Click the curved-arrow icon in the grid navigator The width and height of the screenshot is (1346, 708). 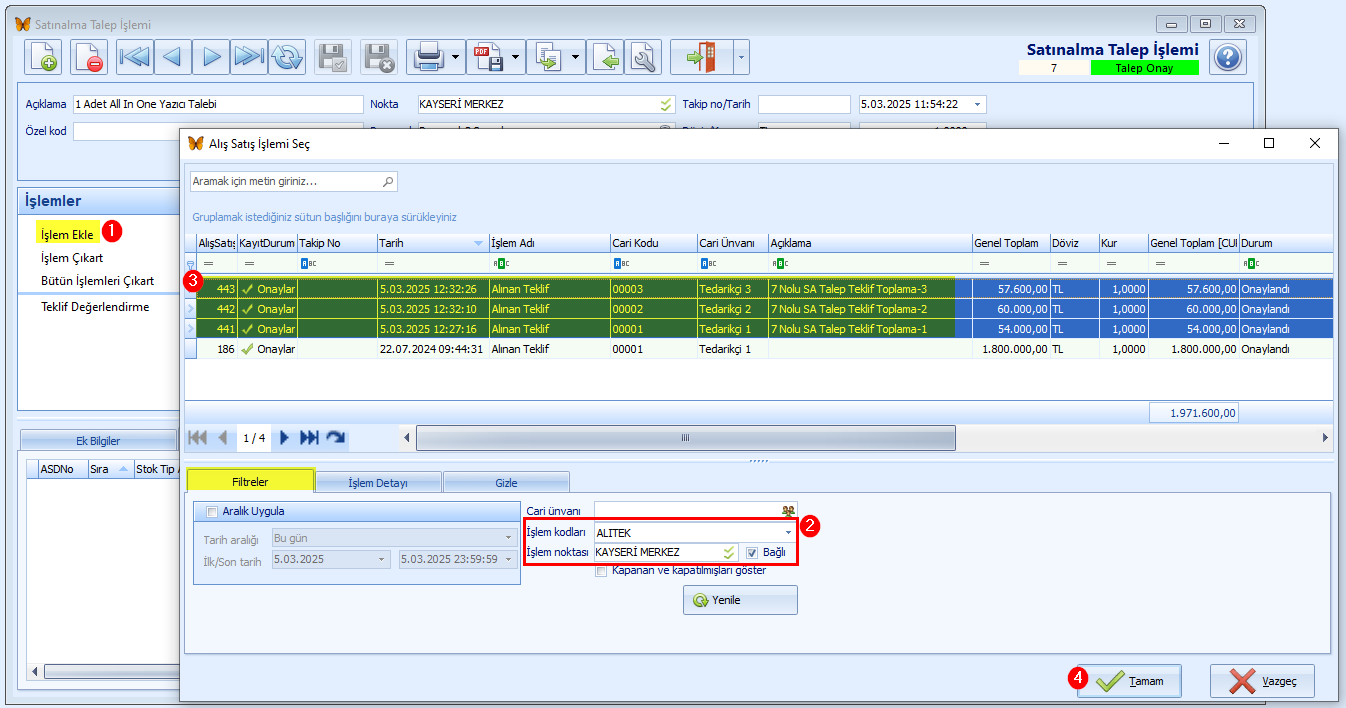336,437
